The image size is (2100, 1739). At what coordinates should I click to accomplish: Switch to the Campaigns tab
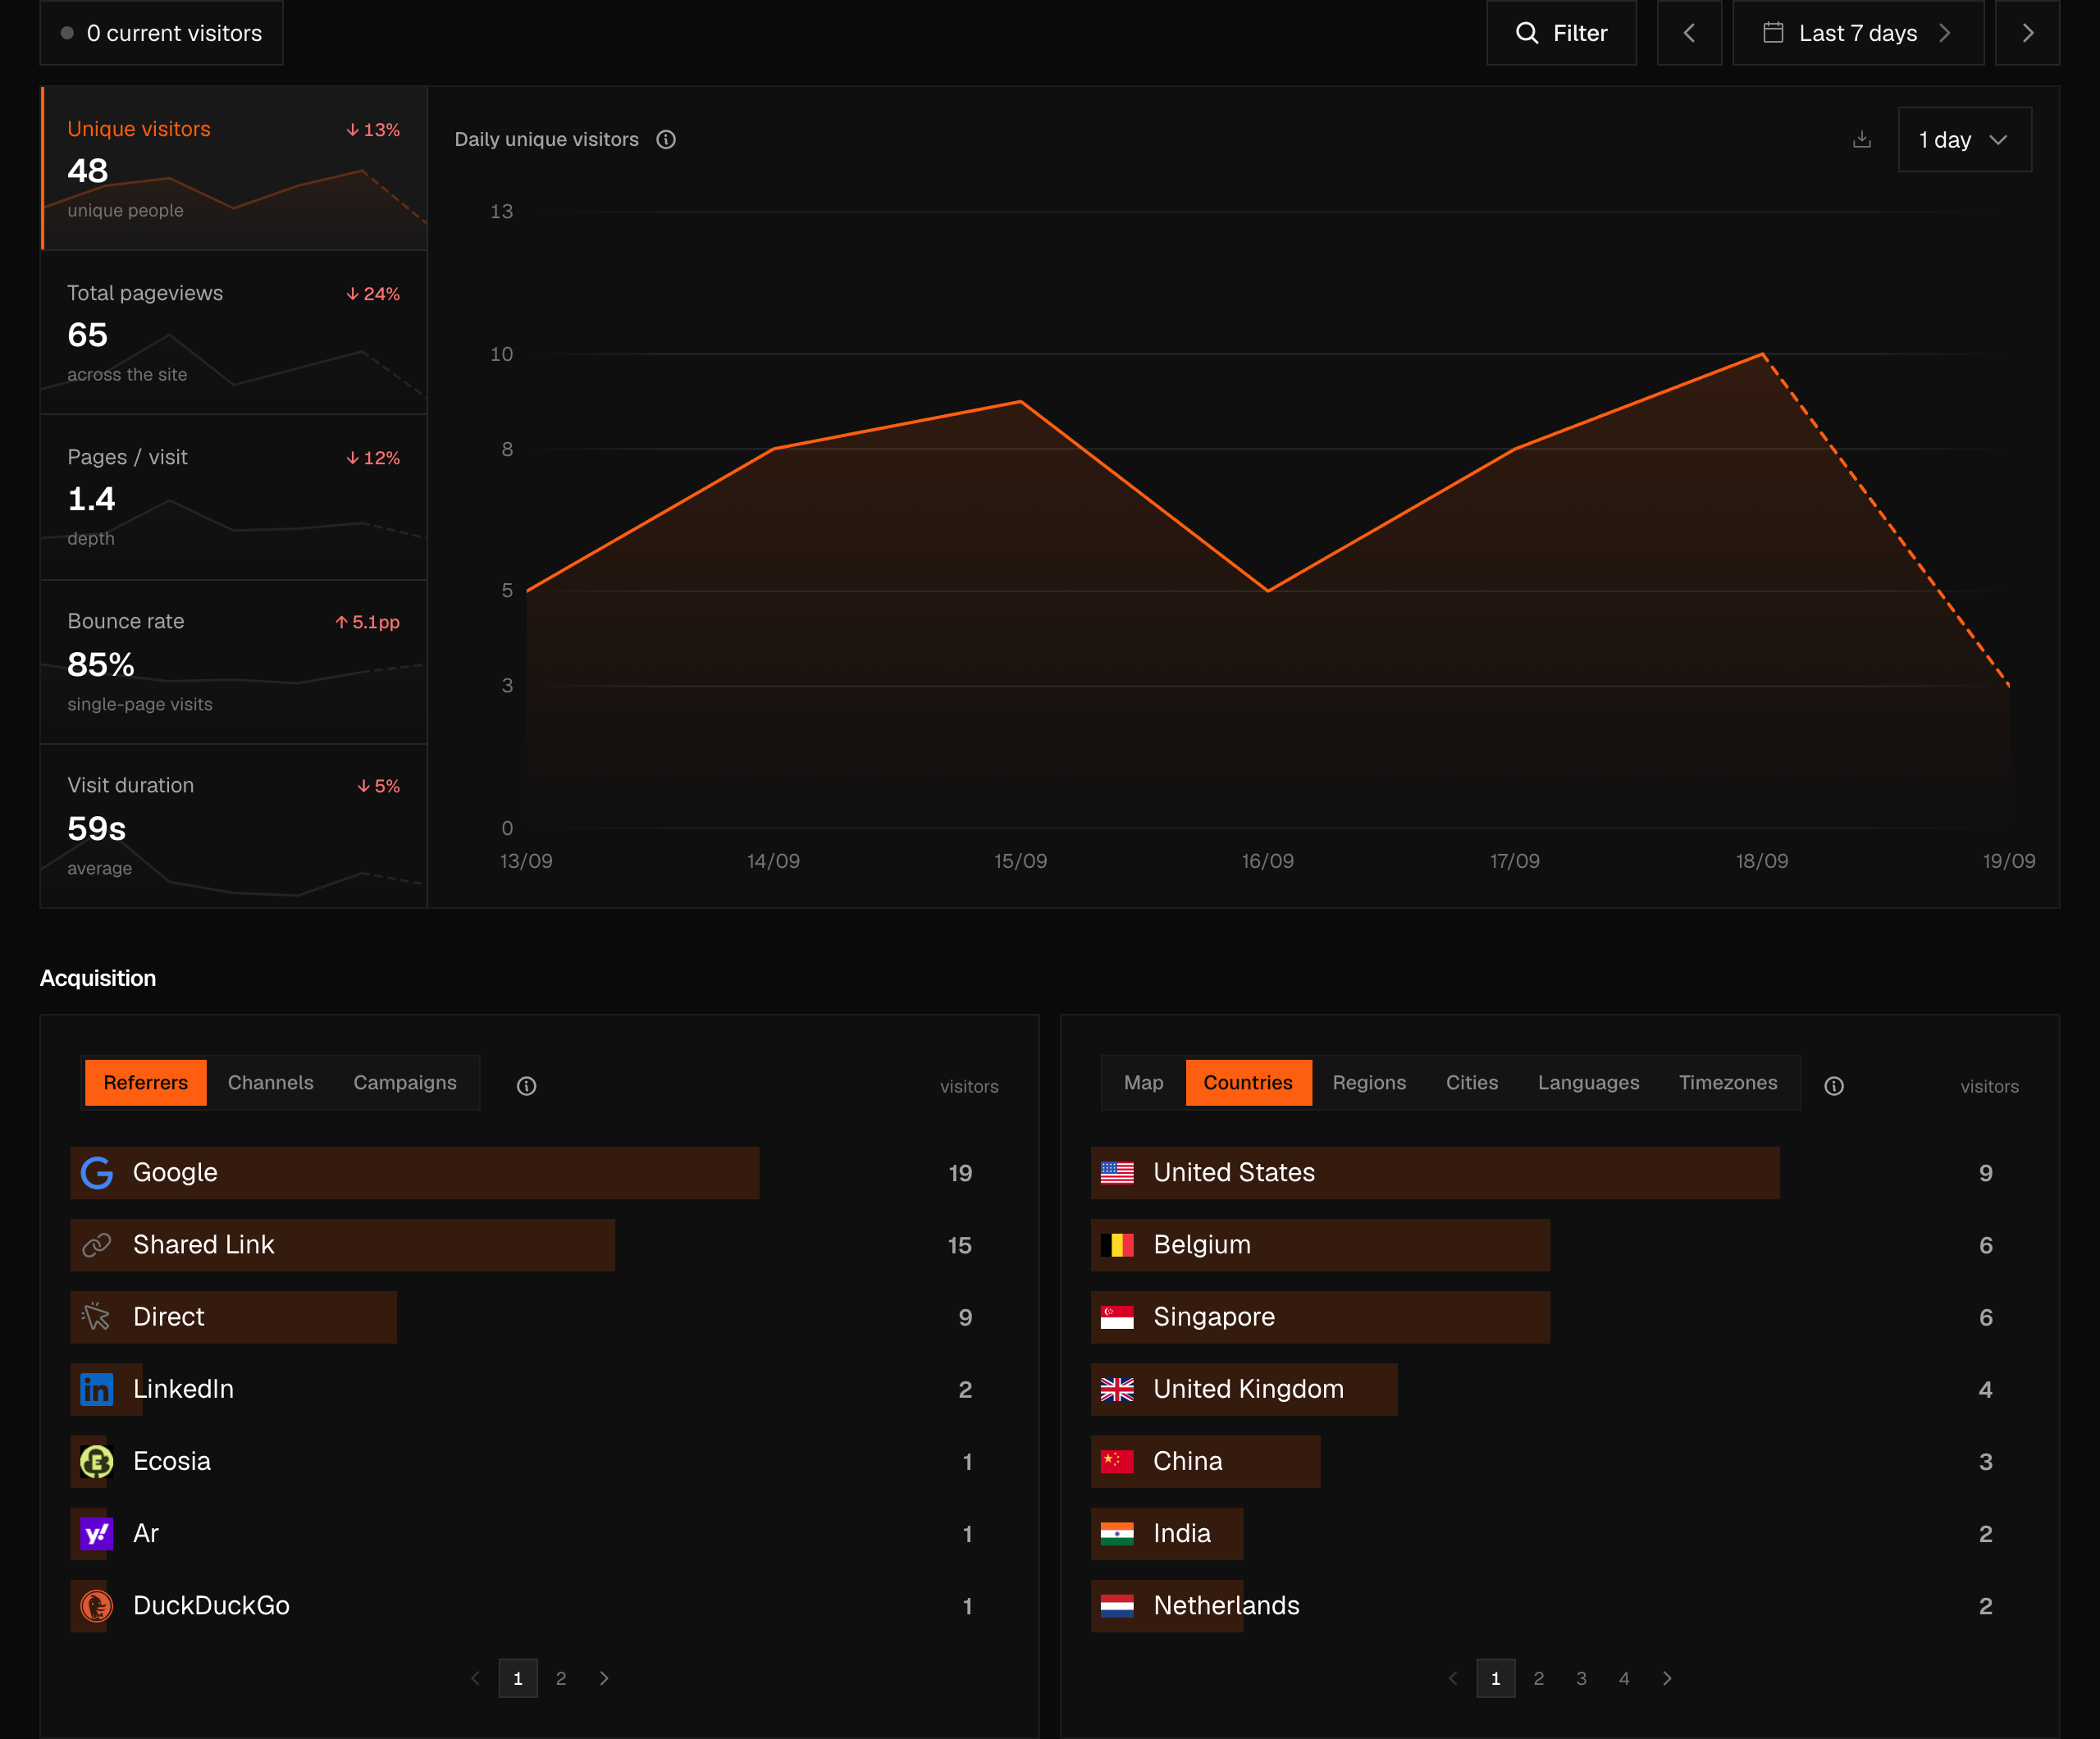[x=405, y=1083]
